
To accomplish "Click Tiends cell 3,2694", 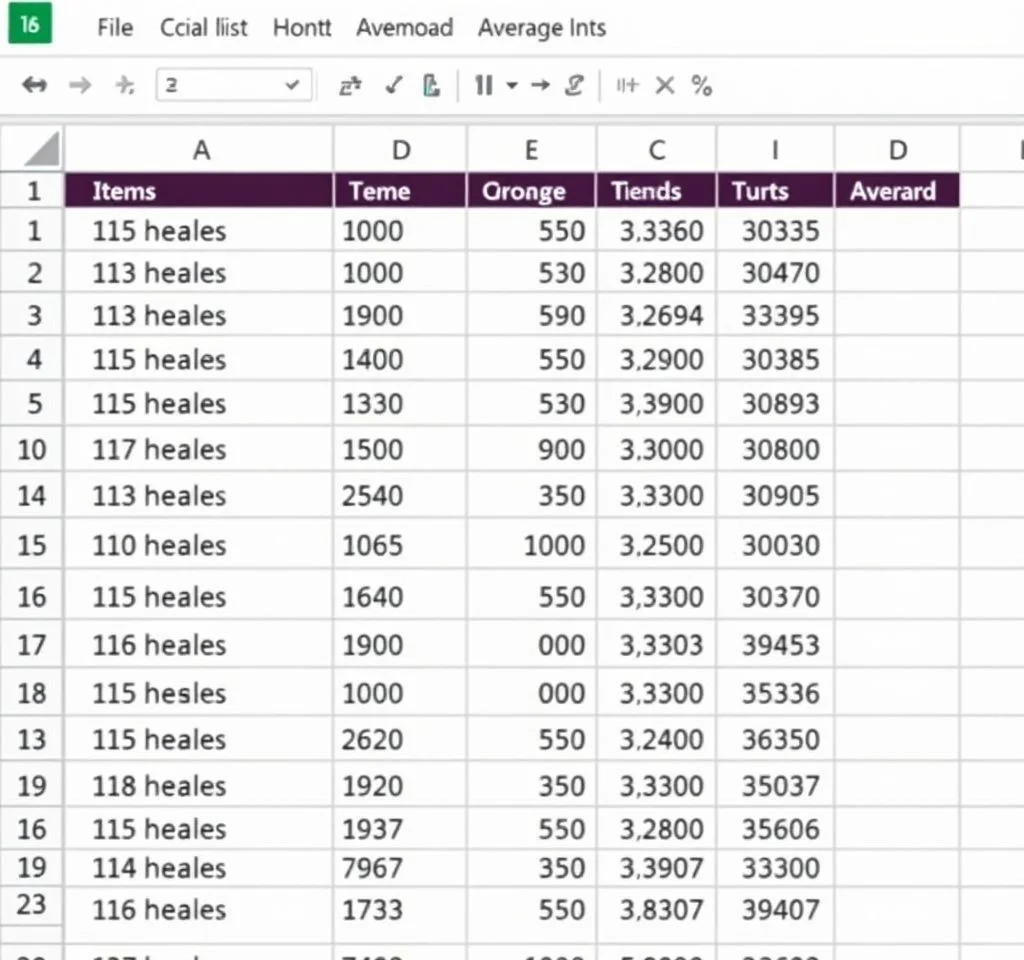I will (x=656, y=315).
